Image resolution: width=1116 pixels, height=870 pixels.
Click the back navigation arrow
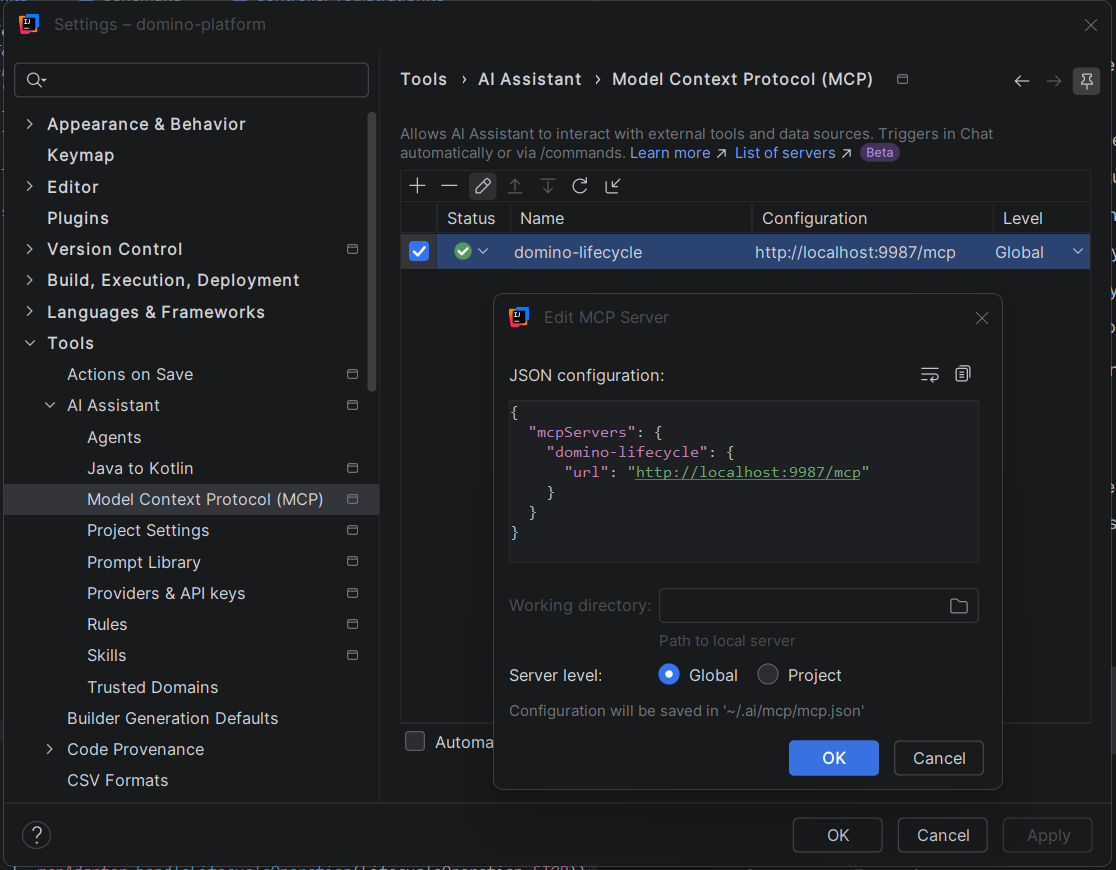[1022, 81]
